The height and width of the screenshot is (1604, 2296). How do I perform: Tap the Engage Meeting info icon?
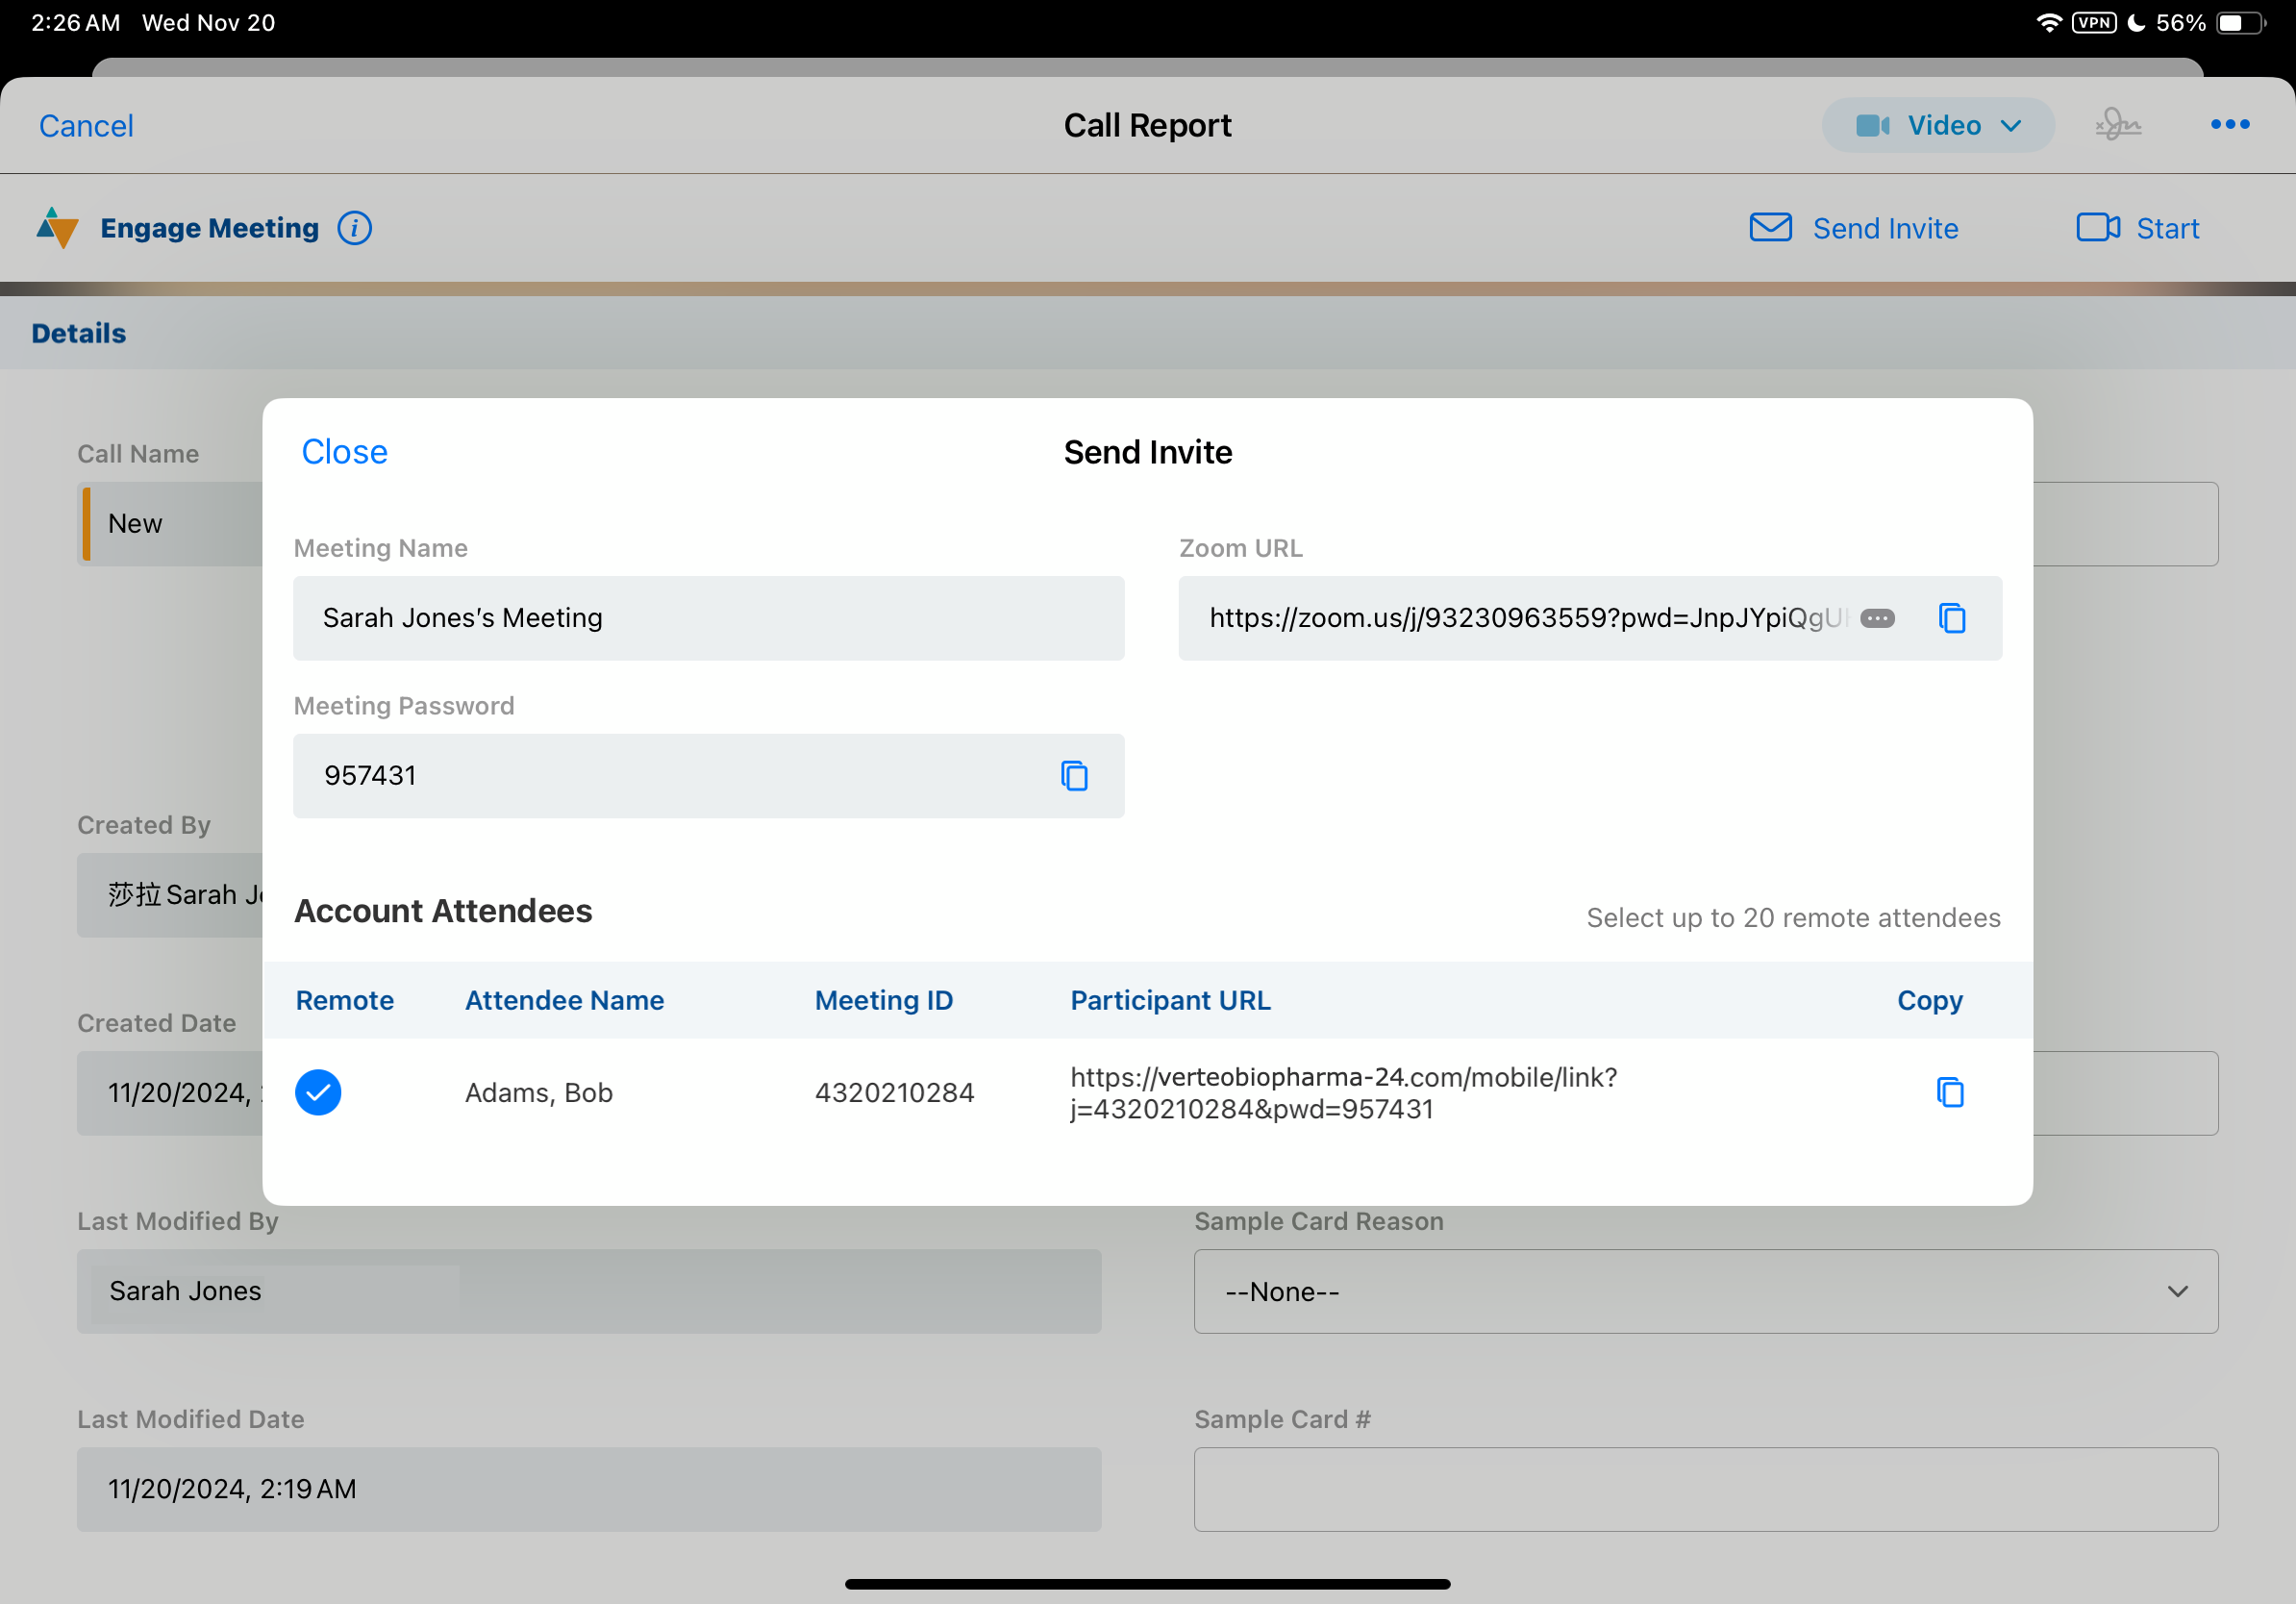(354, 229)
